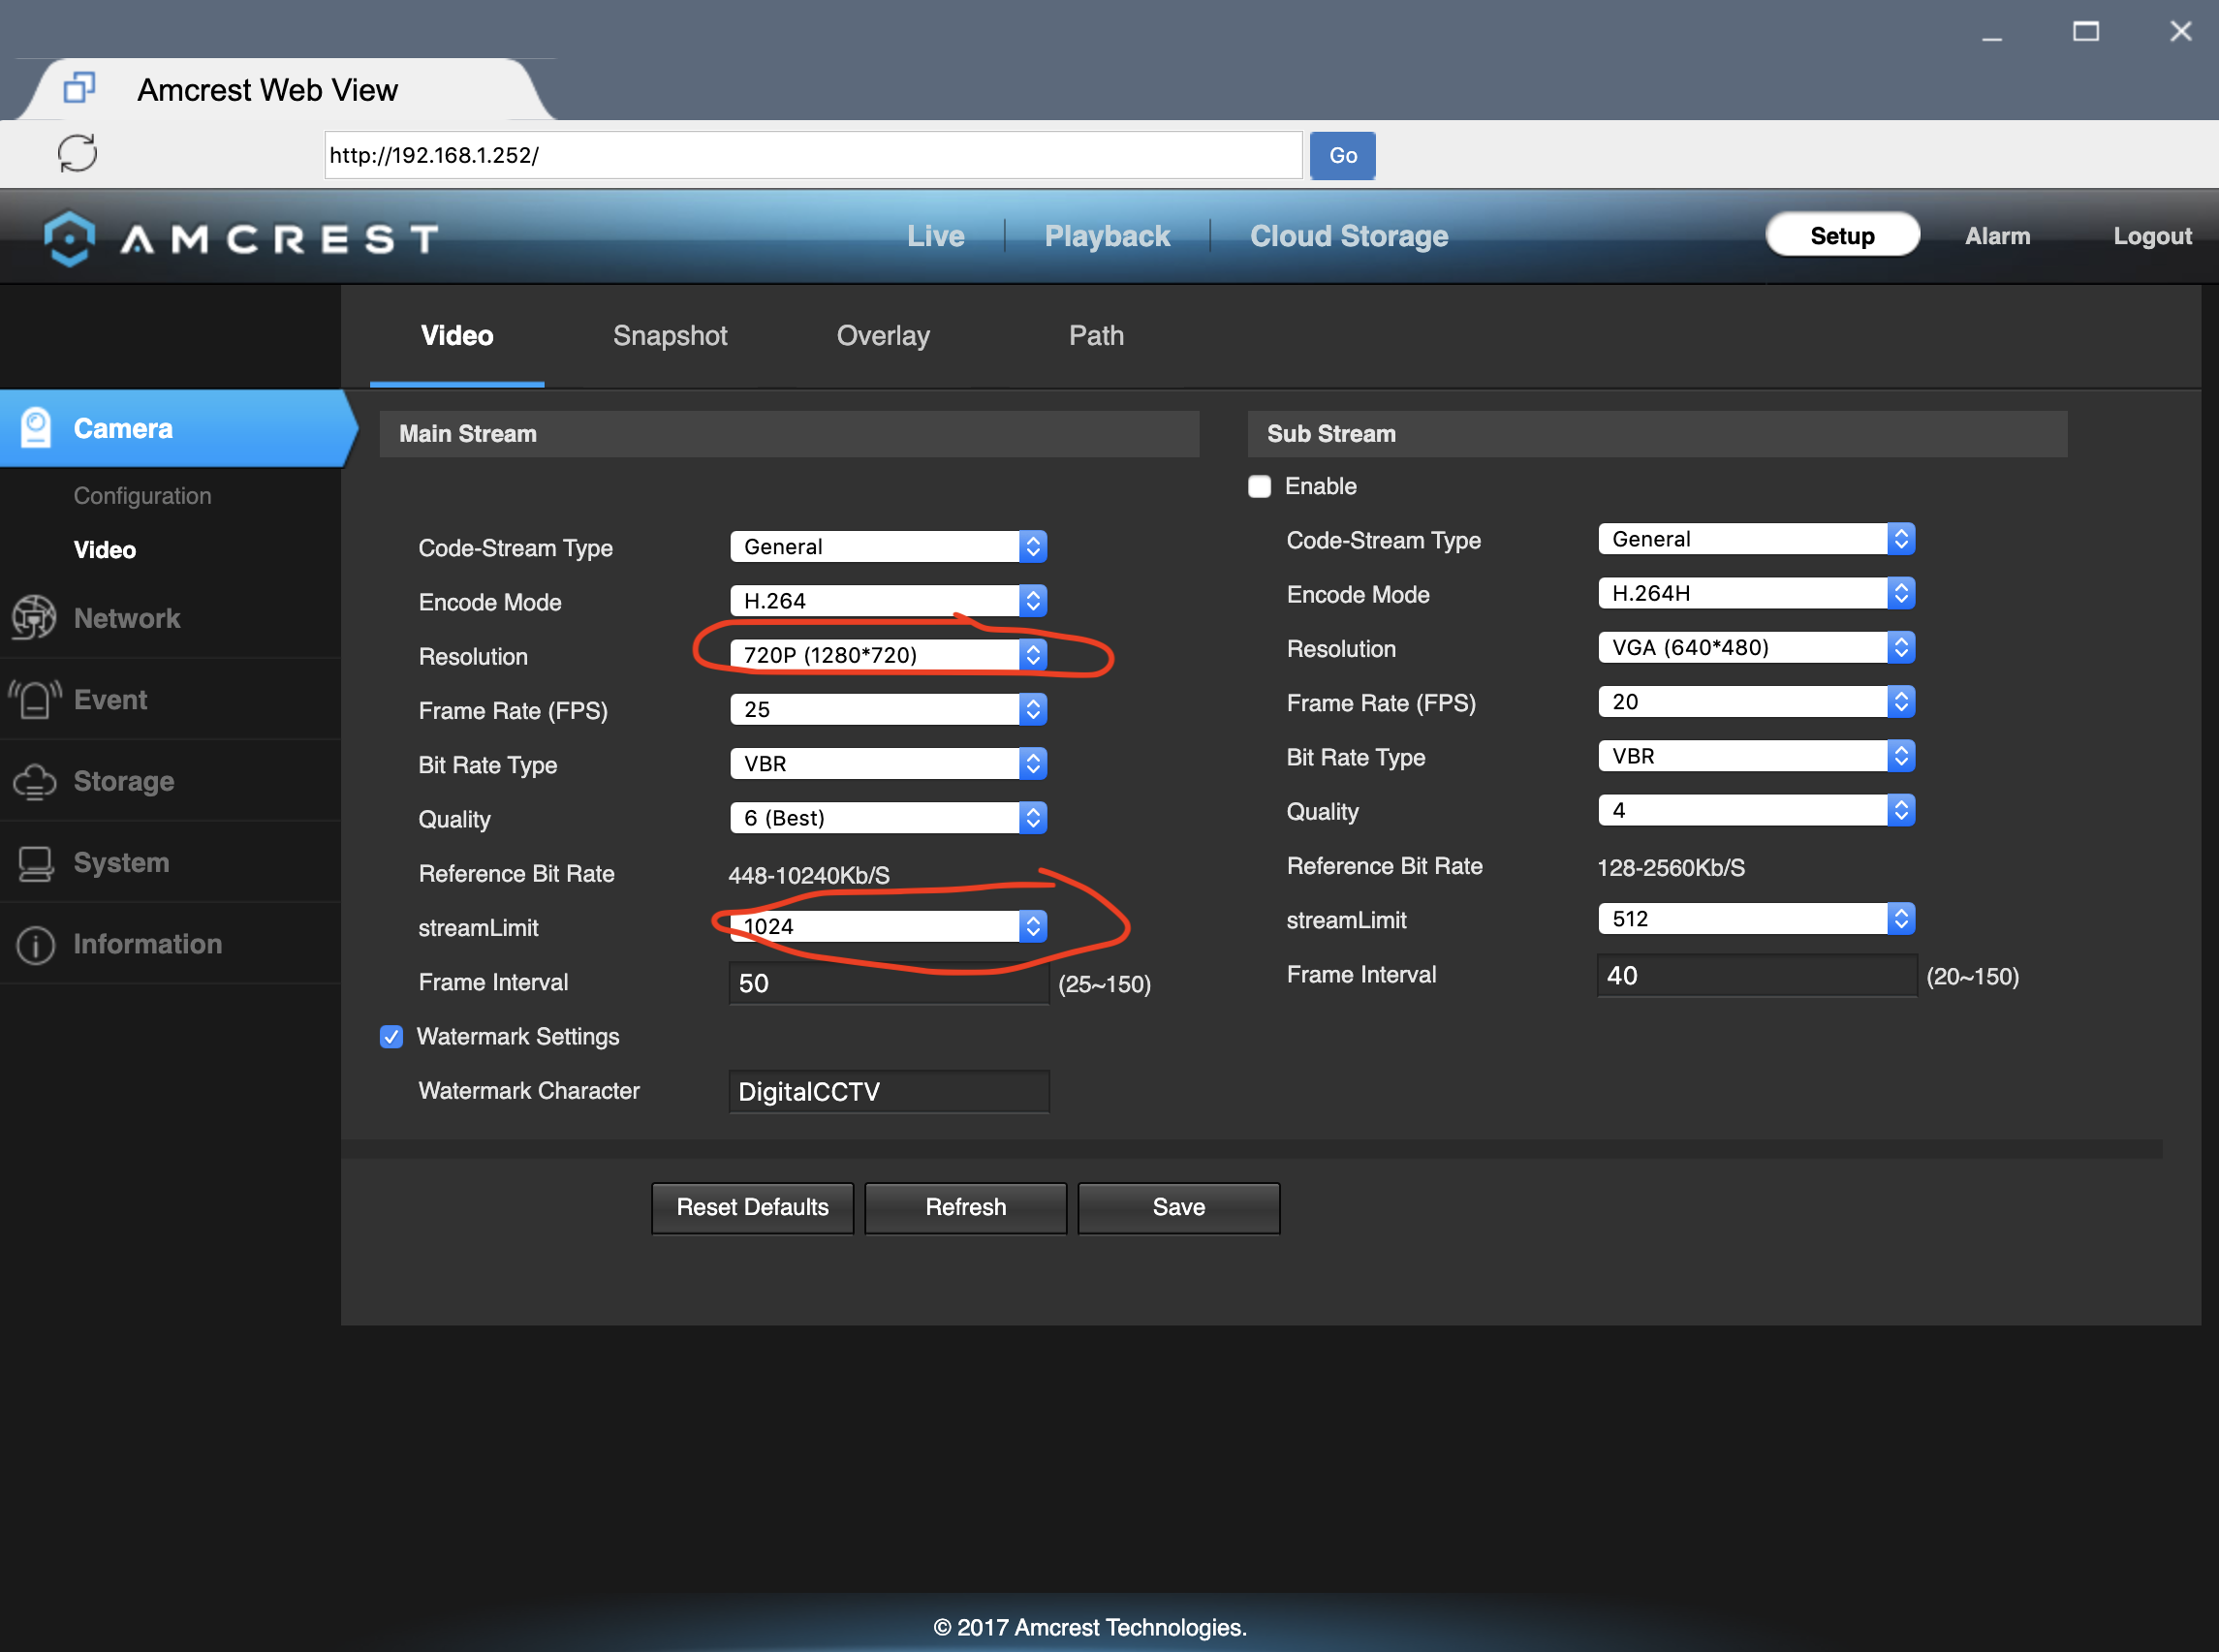Open Main Stream Resolution 720P dropdown

pyautogui.click(x=888, y=654)
